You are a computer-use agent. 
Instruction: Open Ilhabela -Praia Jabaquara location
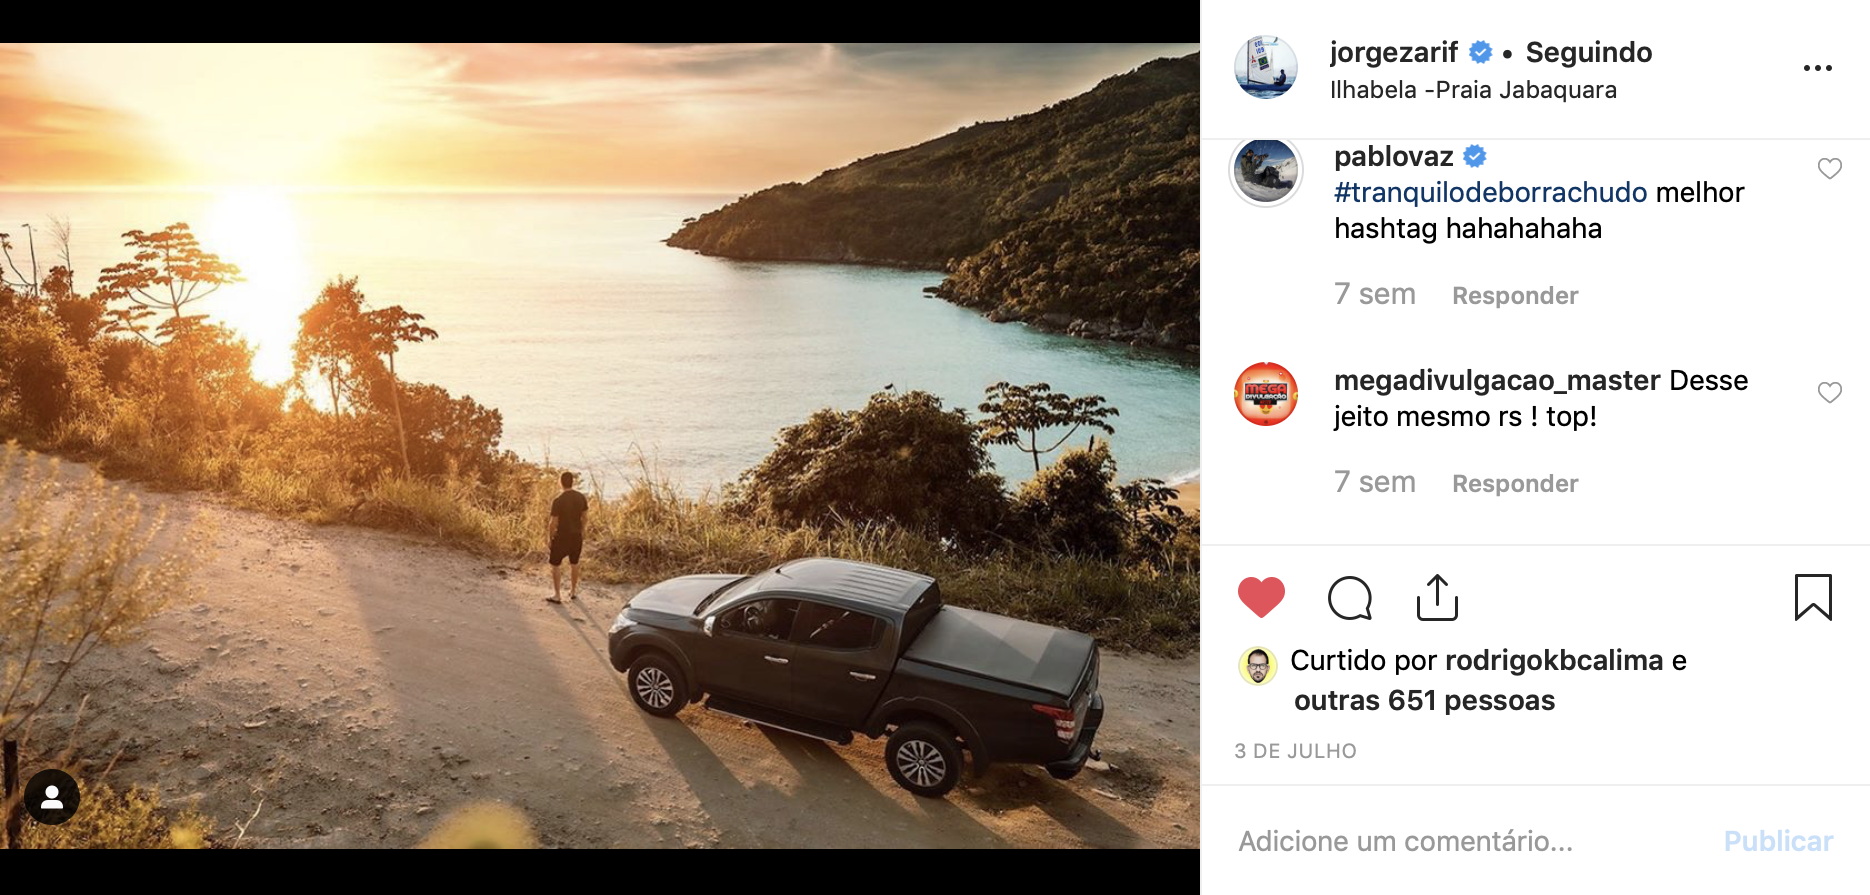pyautogui.click(x=1473, y=90)
